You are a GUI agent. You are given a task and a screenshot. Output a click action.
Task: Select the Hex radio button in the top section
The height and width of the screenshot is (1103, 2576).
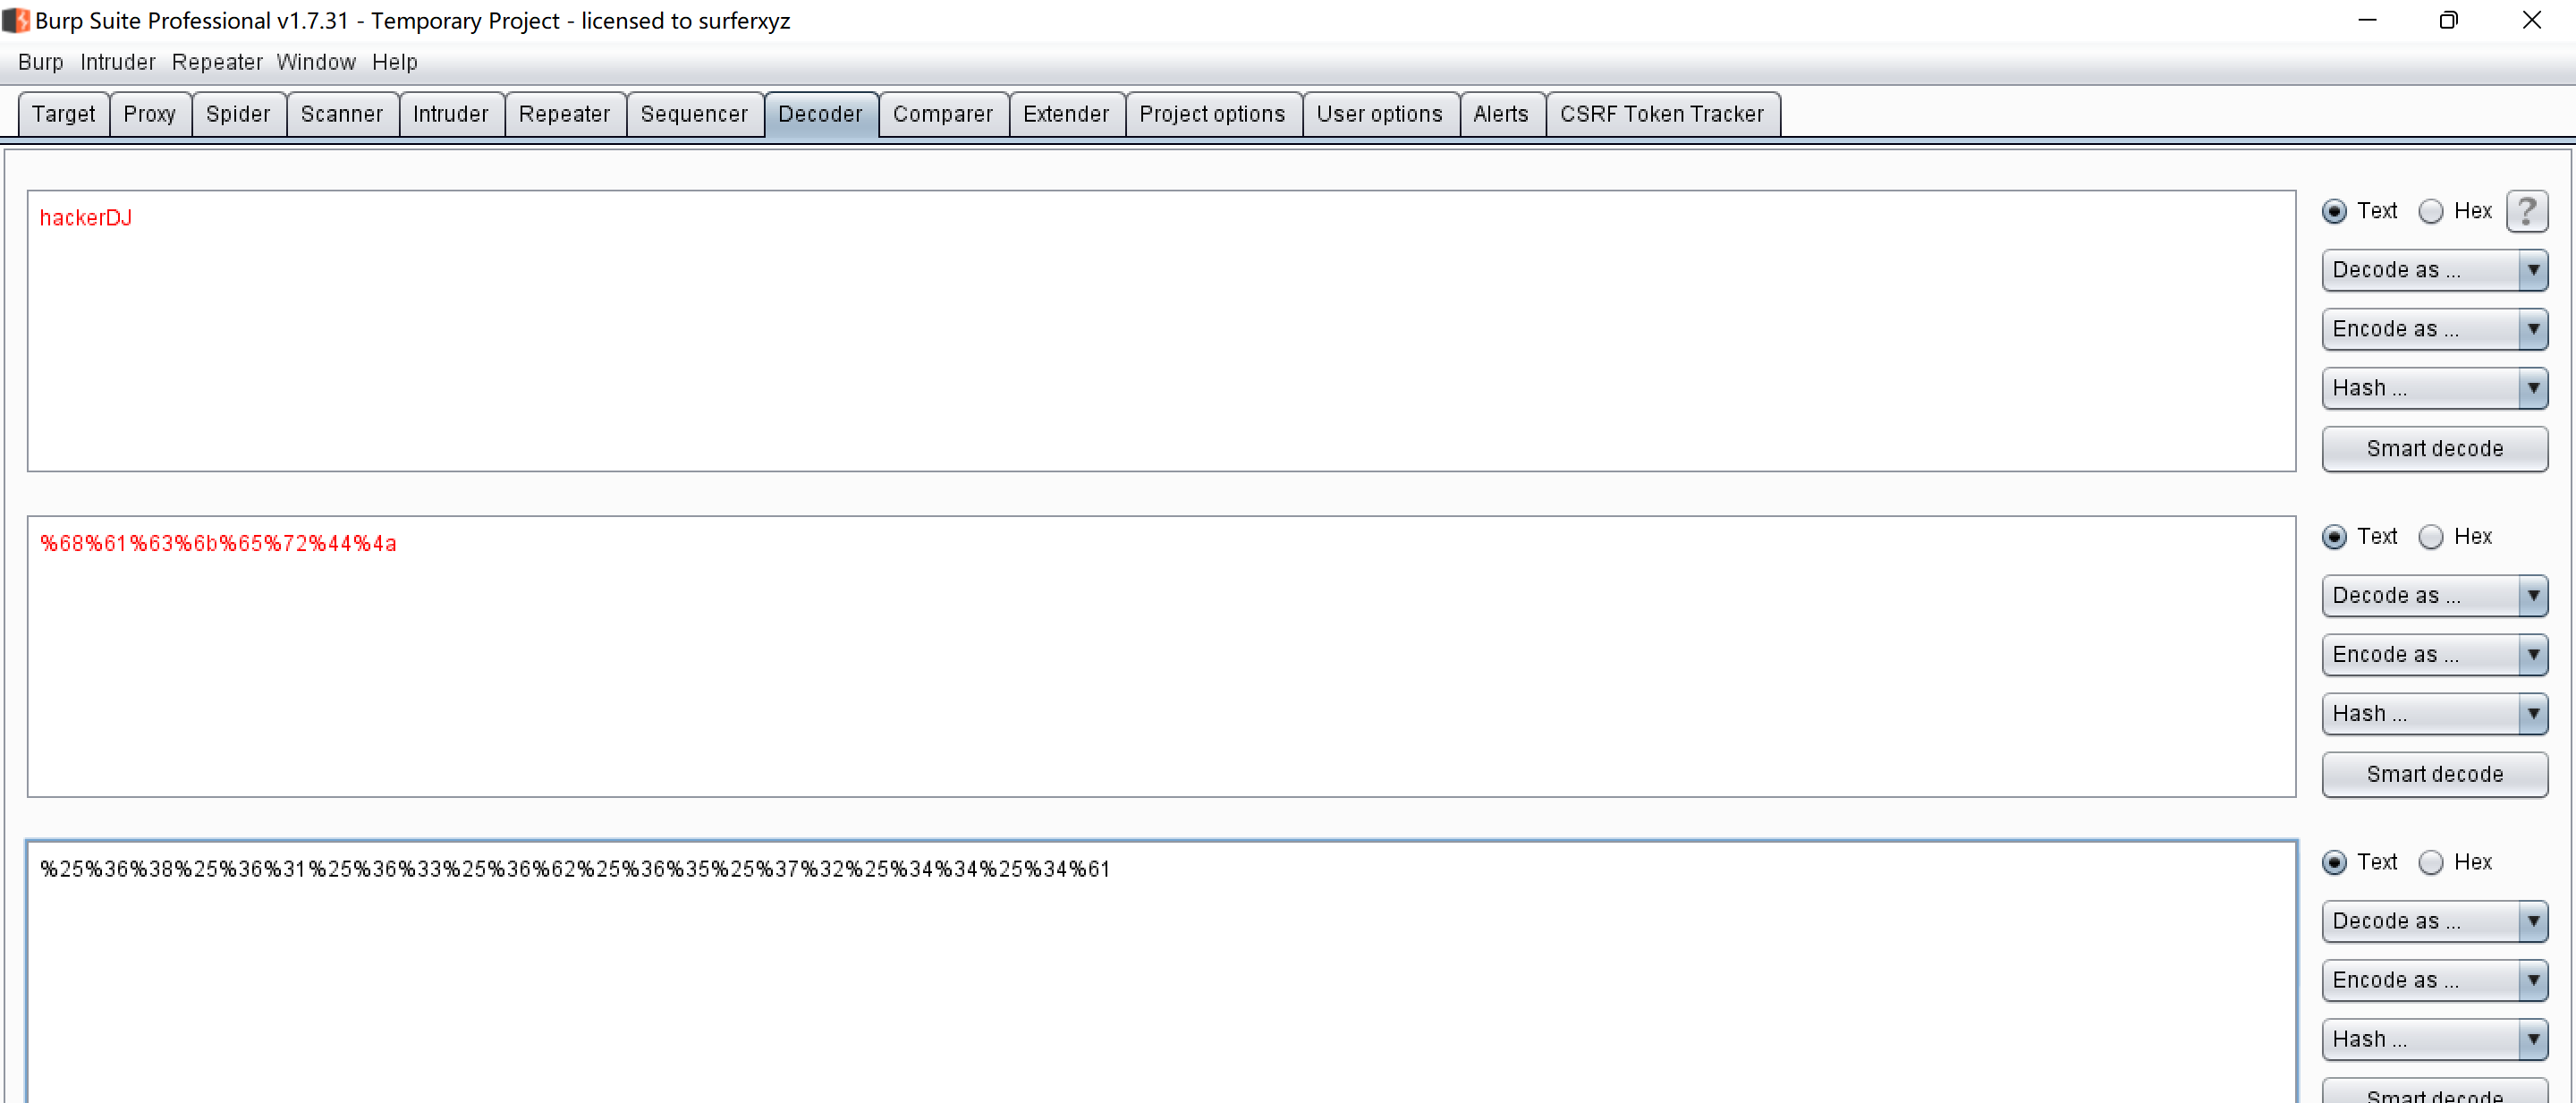click(2433, 211)
